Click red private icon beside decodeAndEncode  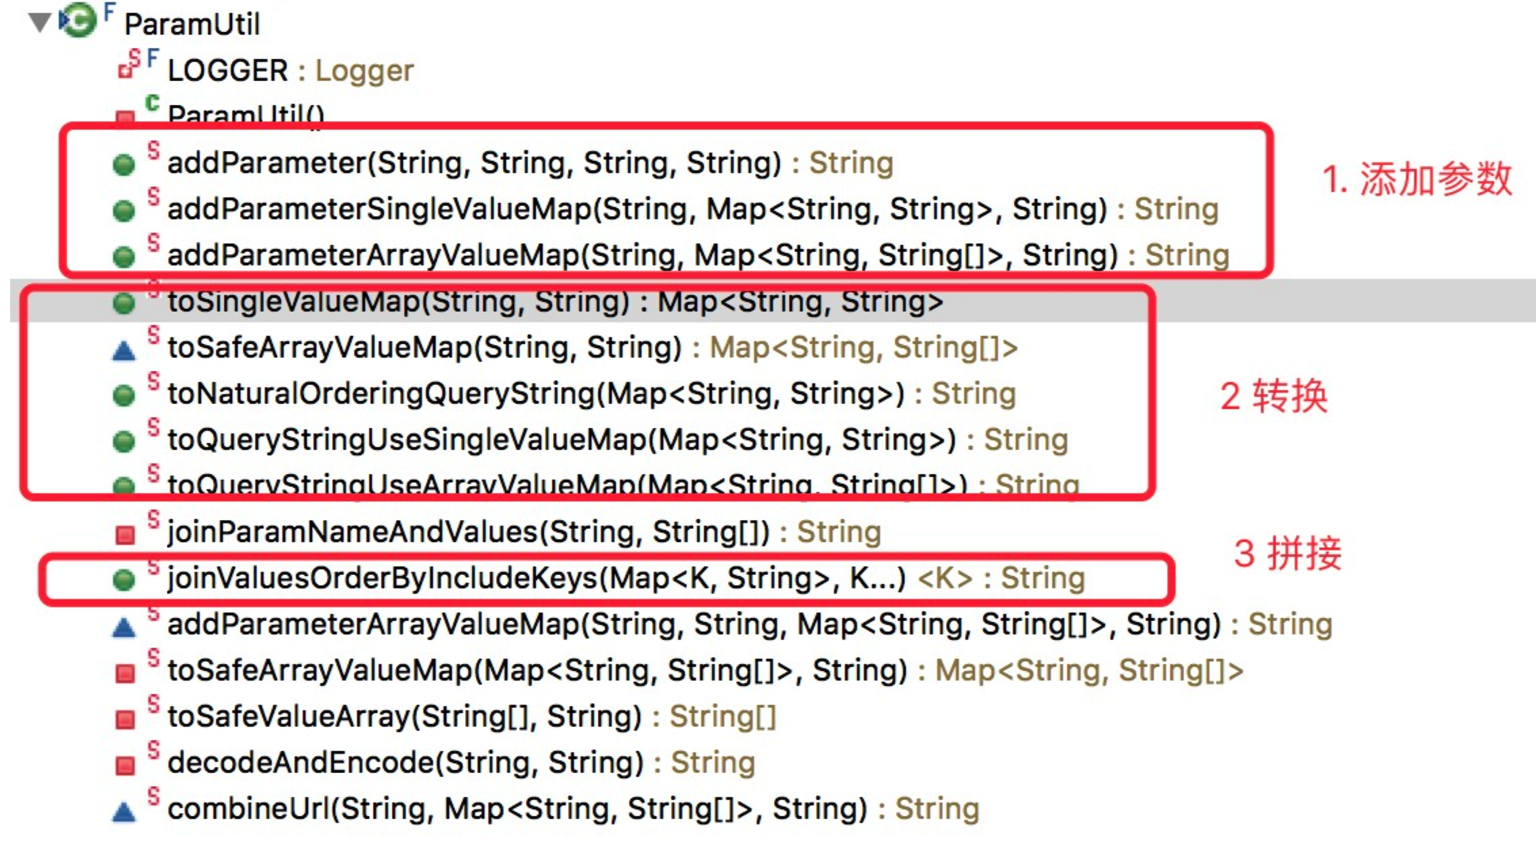coord(125,765)
